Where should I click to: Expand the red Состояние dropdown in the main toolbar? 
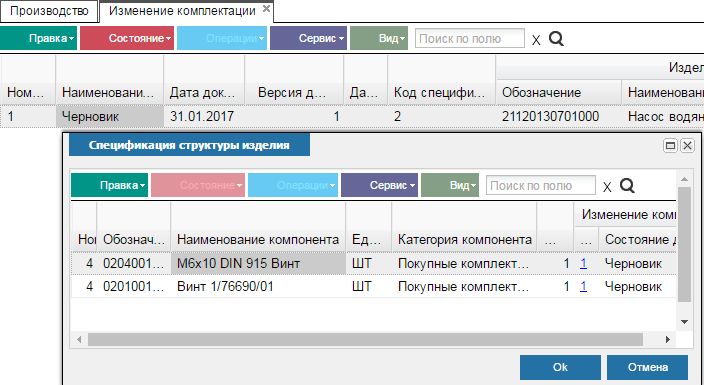click(x=127, y=38)
